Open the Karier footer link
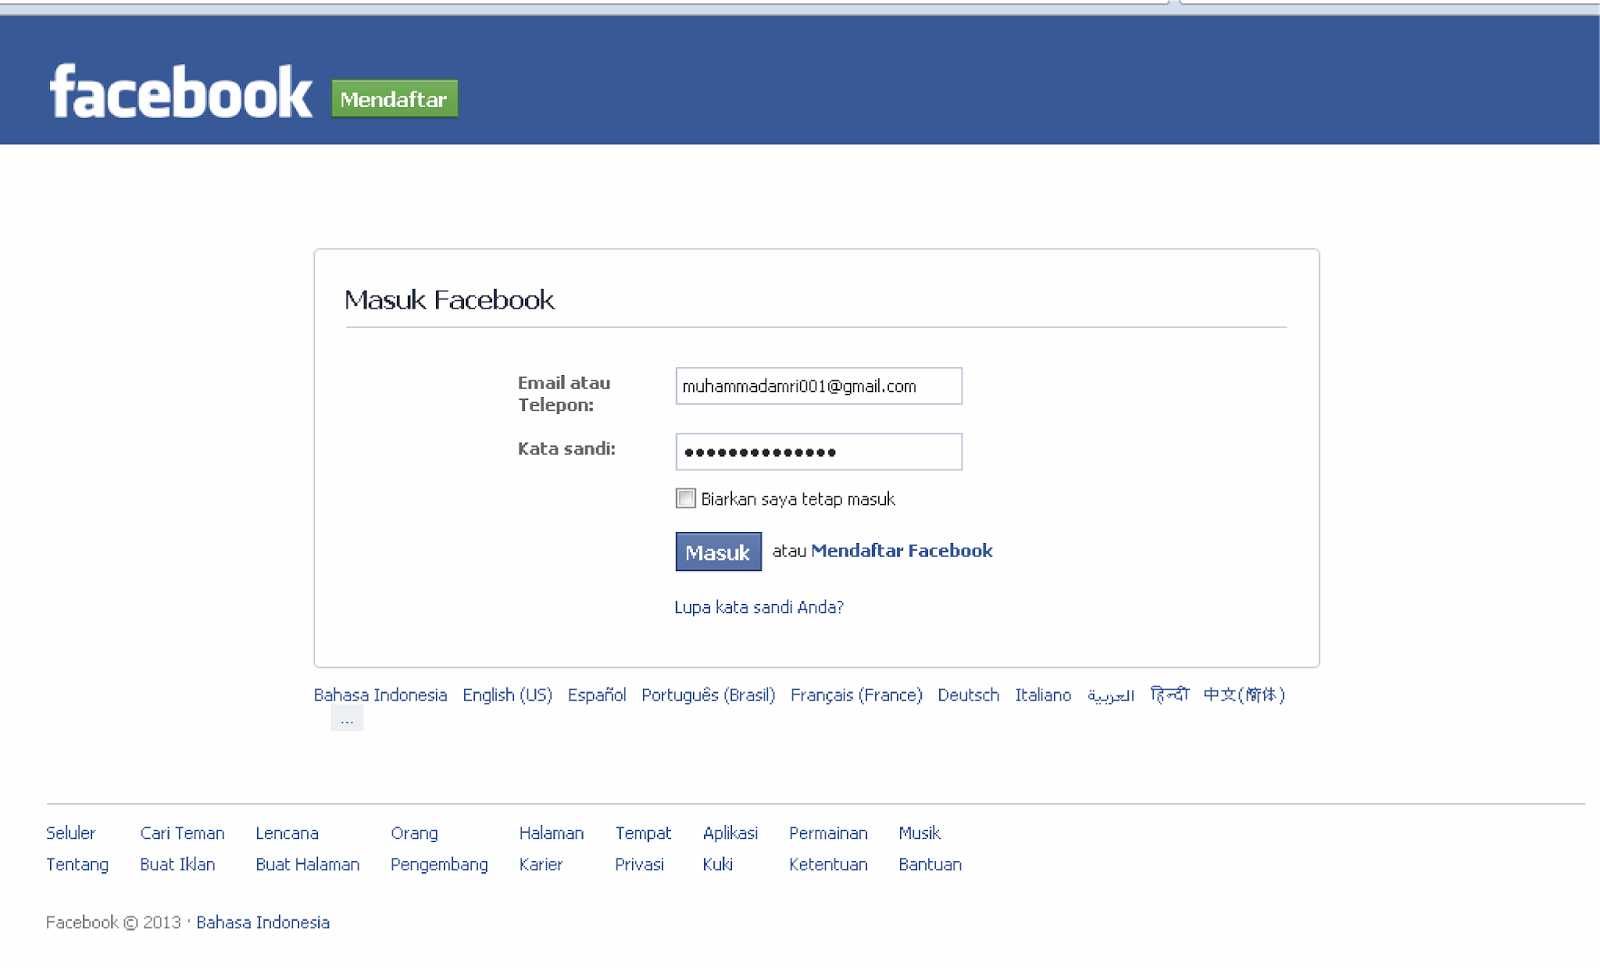1600x968 pixels. (x=541, y=864)
